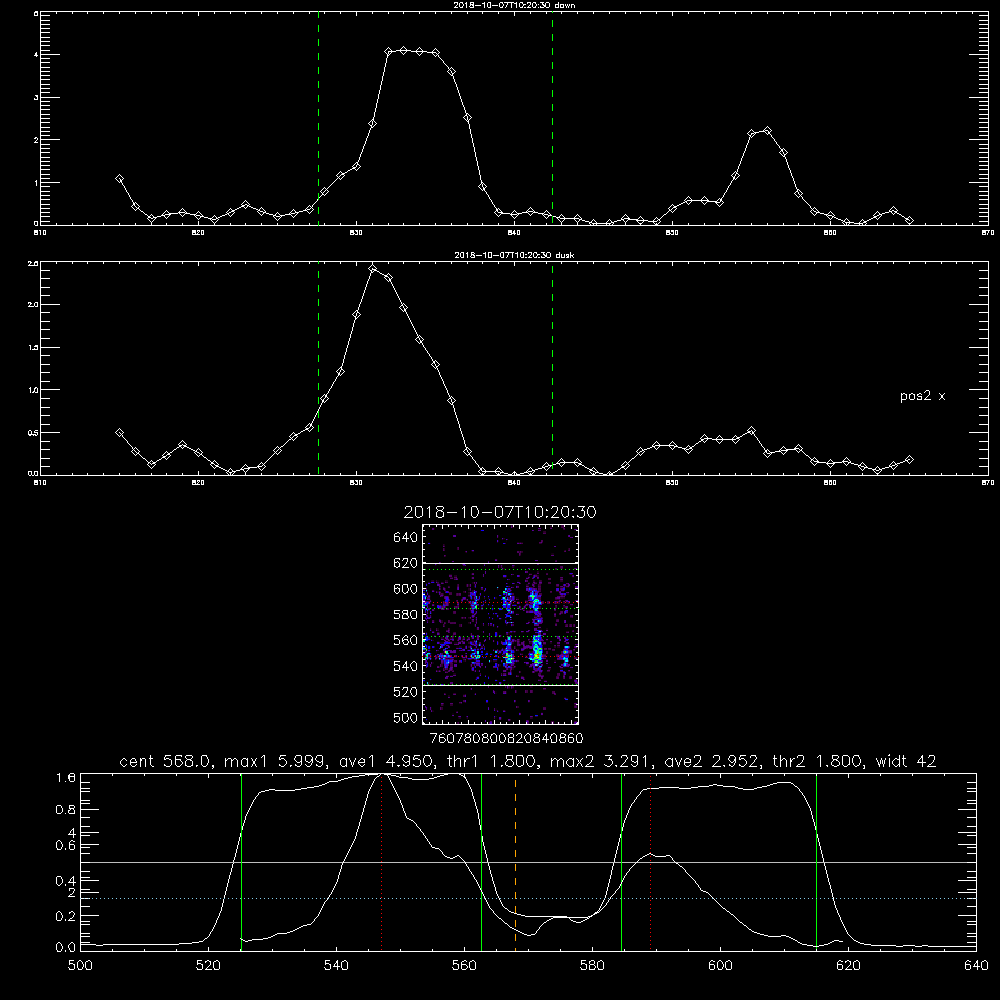Click the dawn plot's second peak marker near 856
Screen dimensions: 1000x1000
click(767, 131)
